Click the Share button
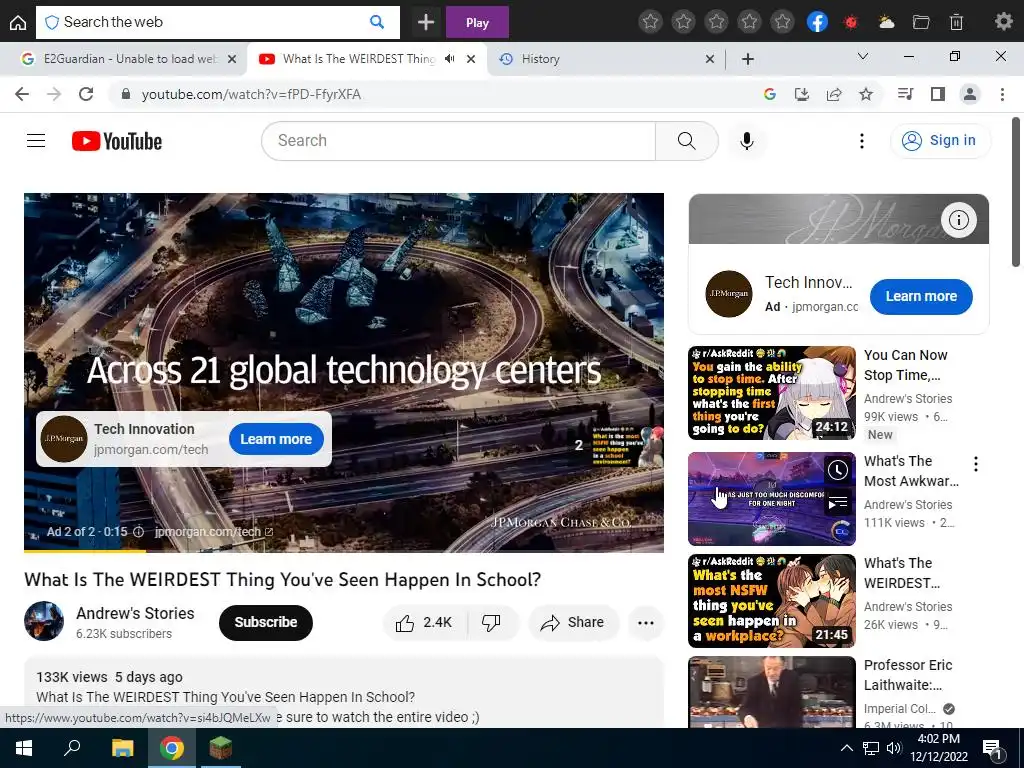 point(573,622)
